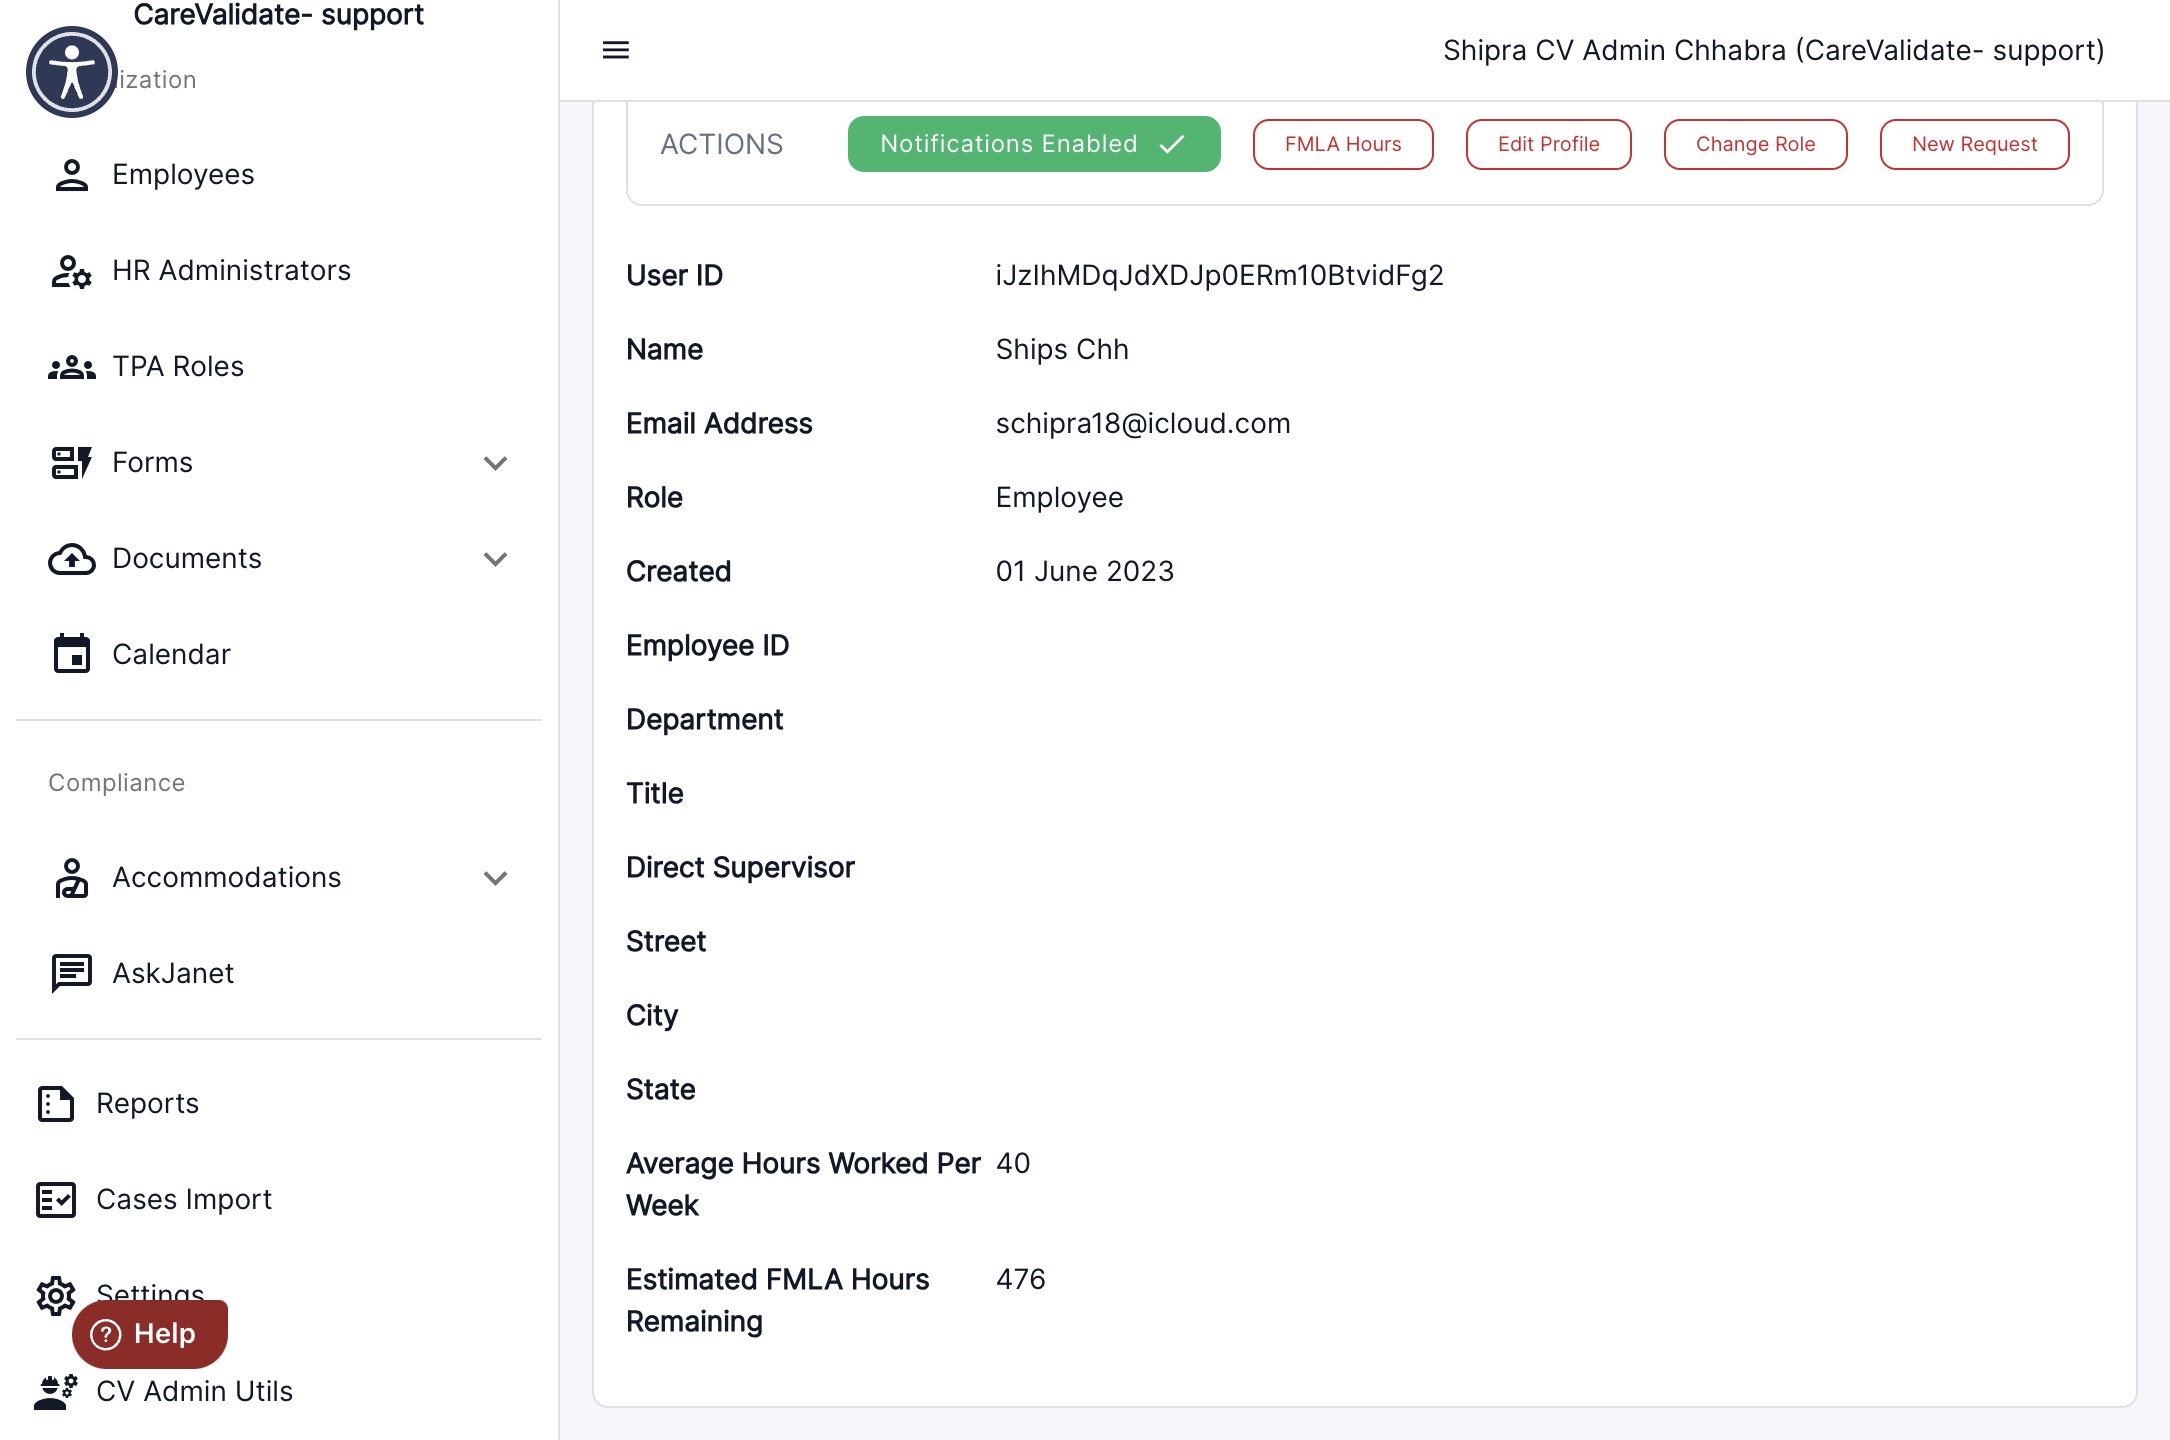Expand the Documents submenu chevron
This screenshot has width=2170, height=1440.
pyautogui.click(x=495, y=559)
